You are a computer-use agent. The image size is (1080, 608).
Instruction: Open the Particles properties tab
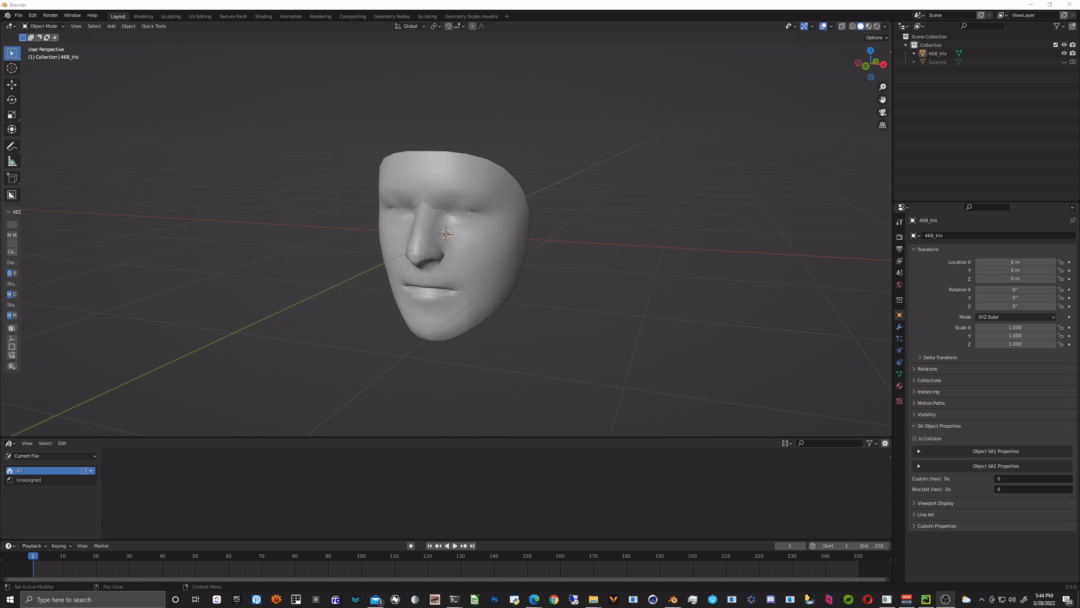click(899, 339)
